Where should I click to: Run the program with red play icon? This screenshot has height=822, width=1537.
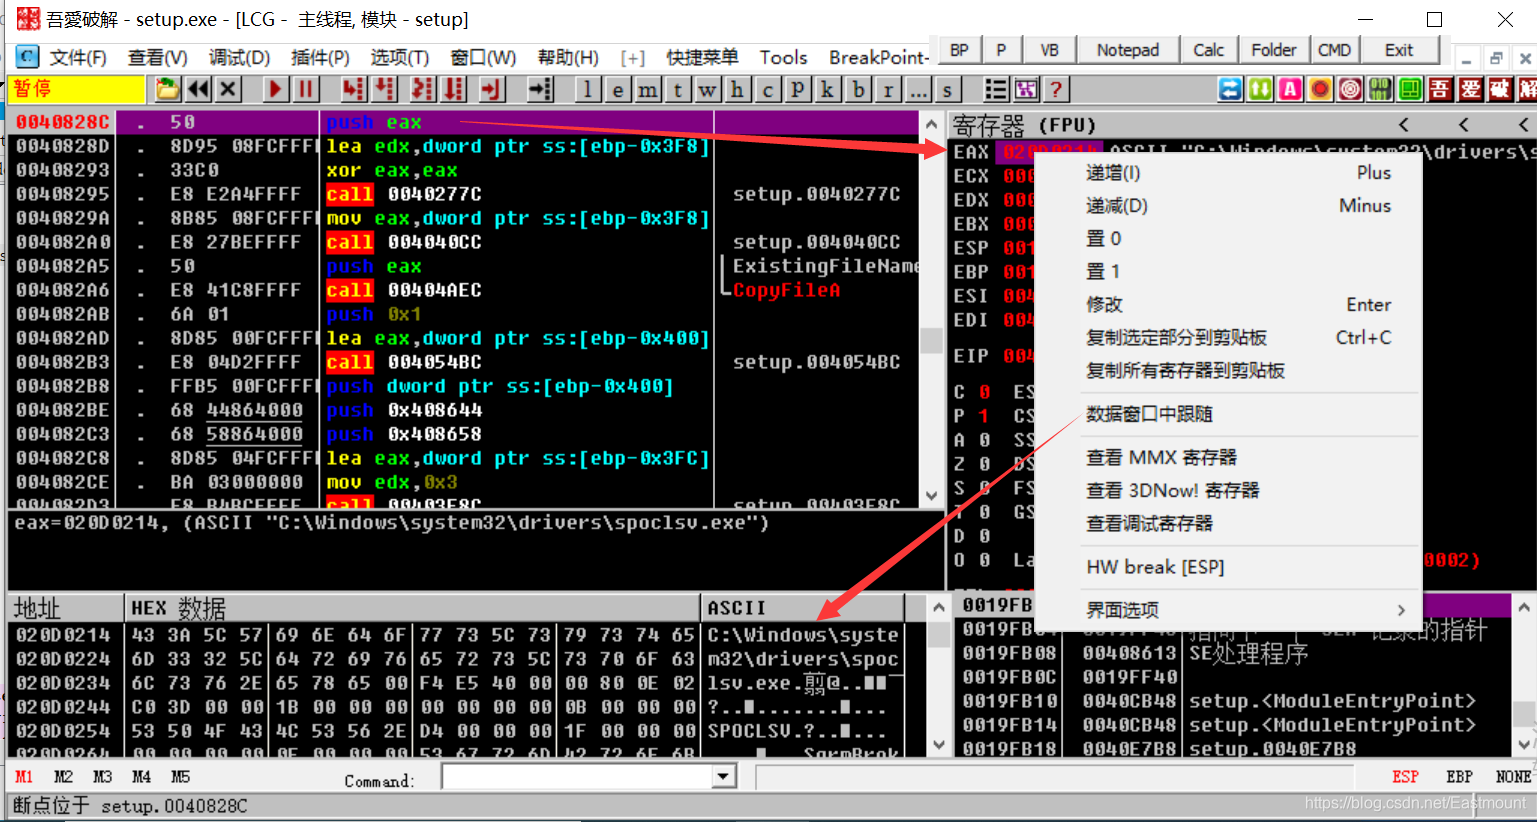point(275,89)
